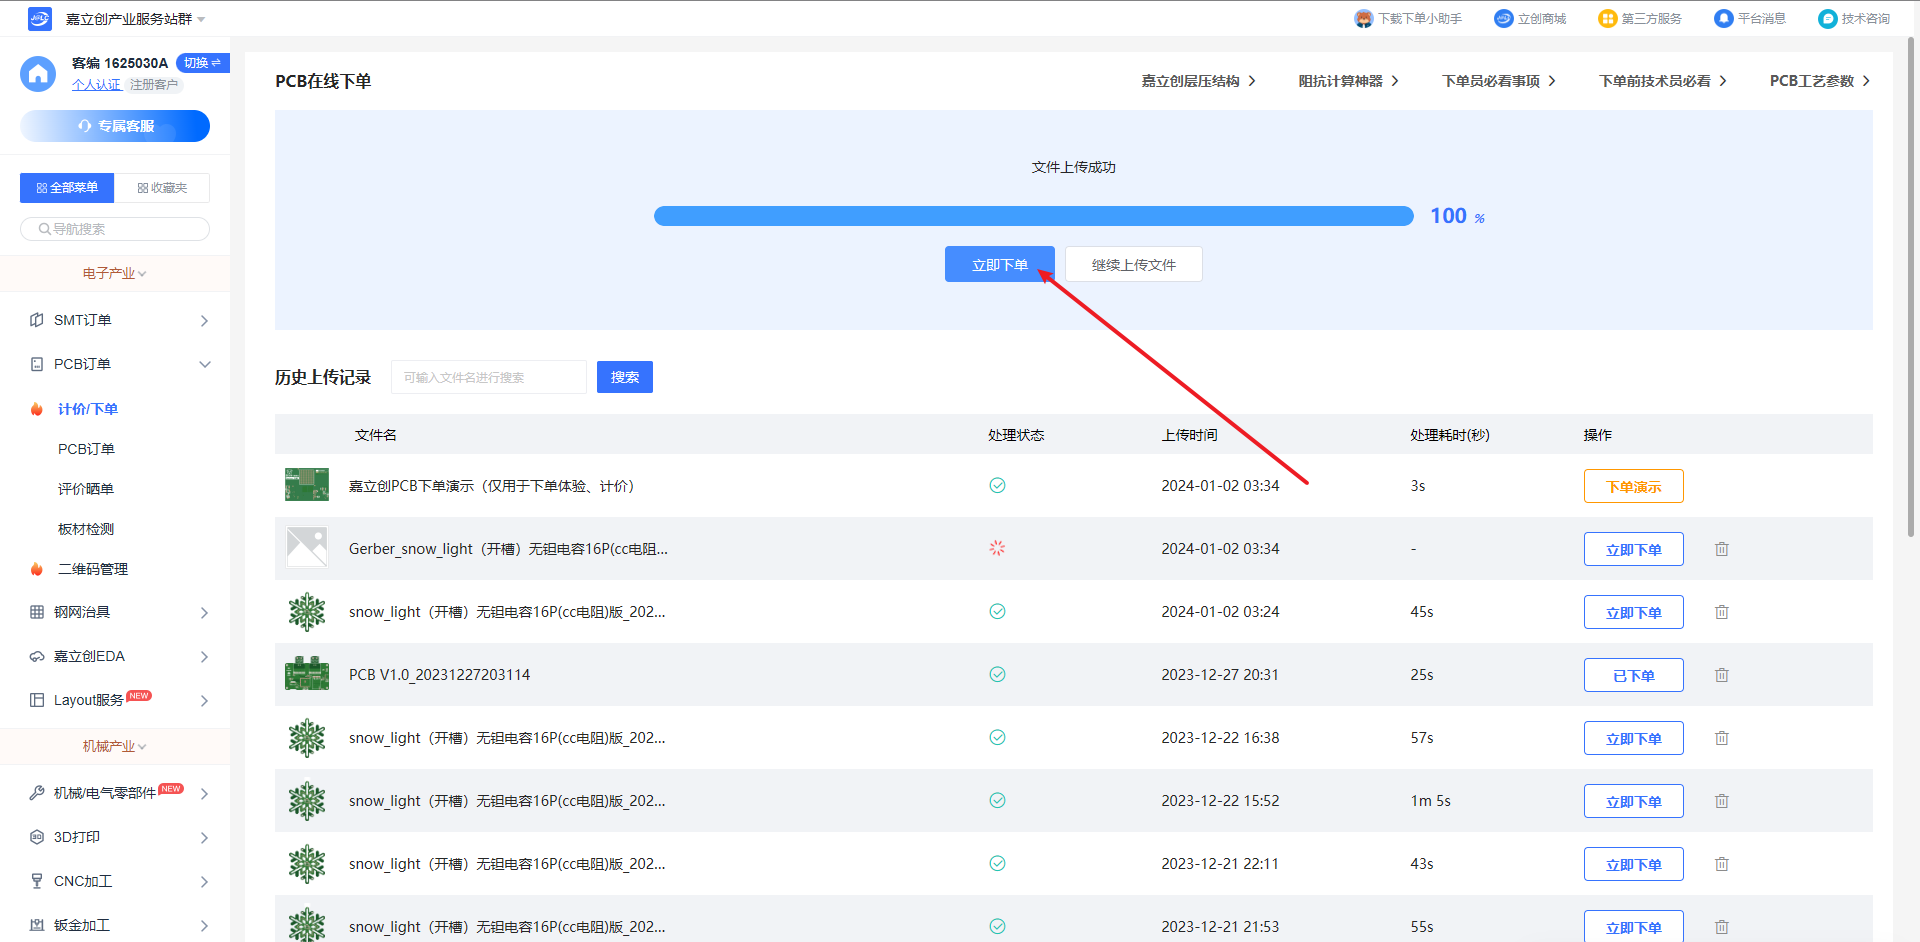This screenshot has width=1920, height=942.
Task: Open 立创商城 from the top bar
Action: pyautogui.click(x=1530, y=19)
